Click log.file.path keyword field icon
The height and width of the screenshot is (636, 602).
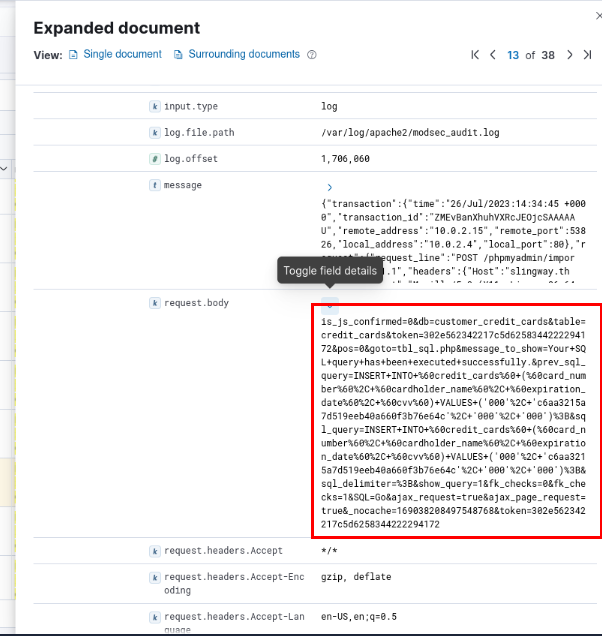155,133
